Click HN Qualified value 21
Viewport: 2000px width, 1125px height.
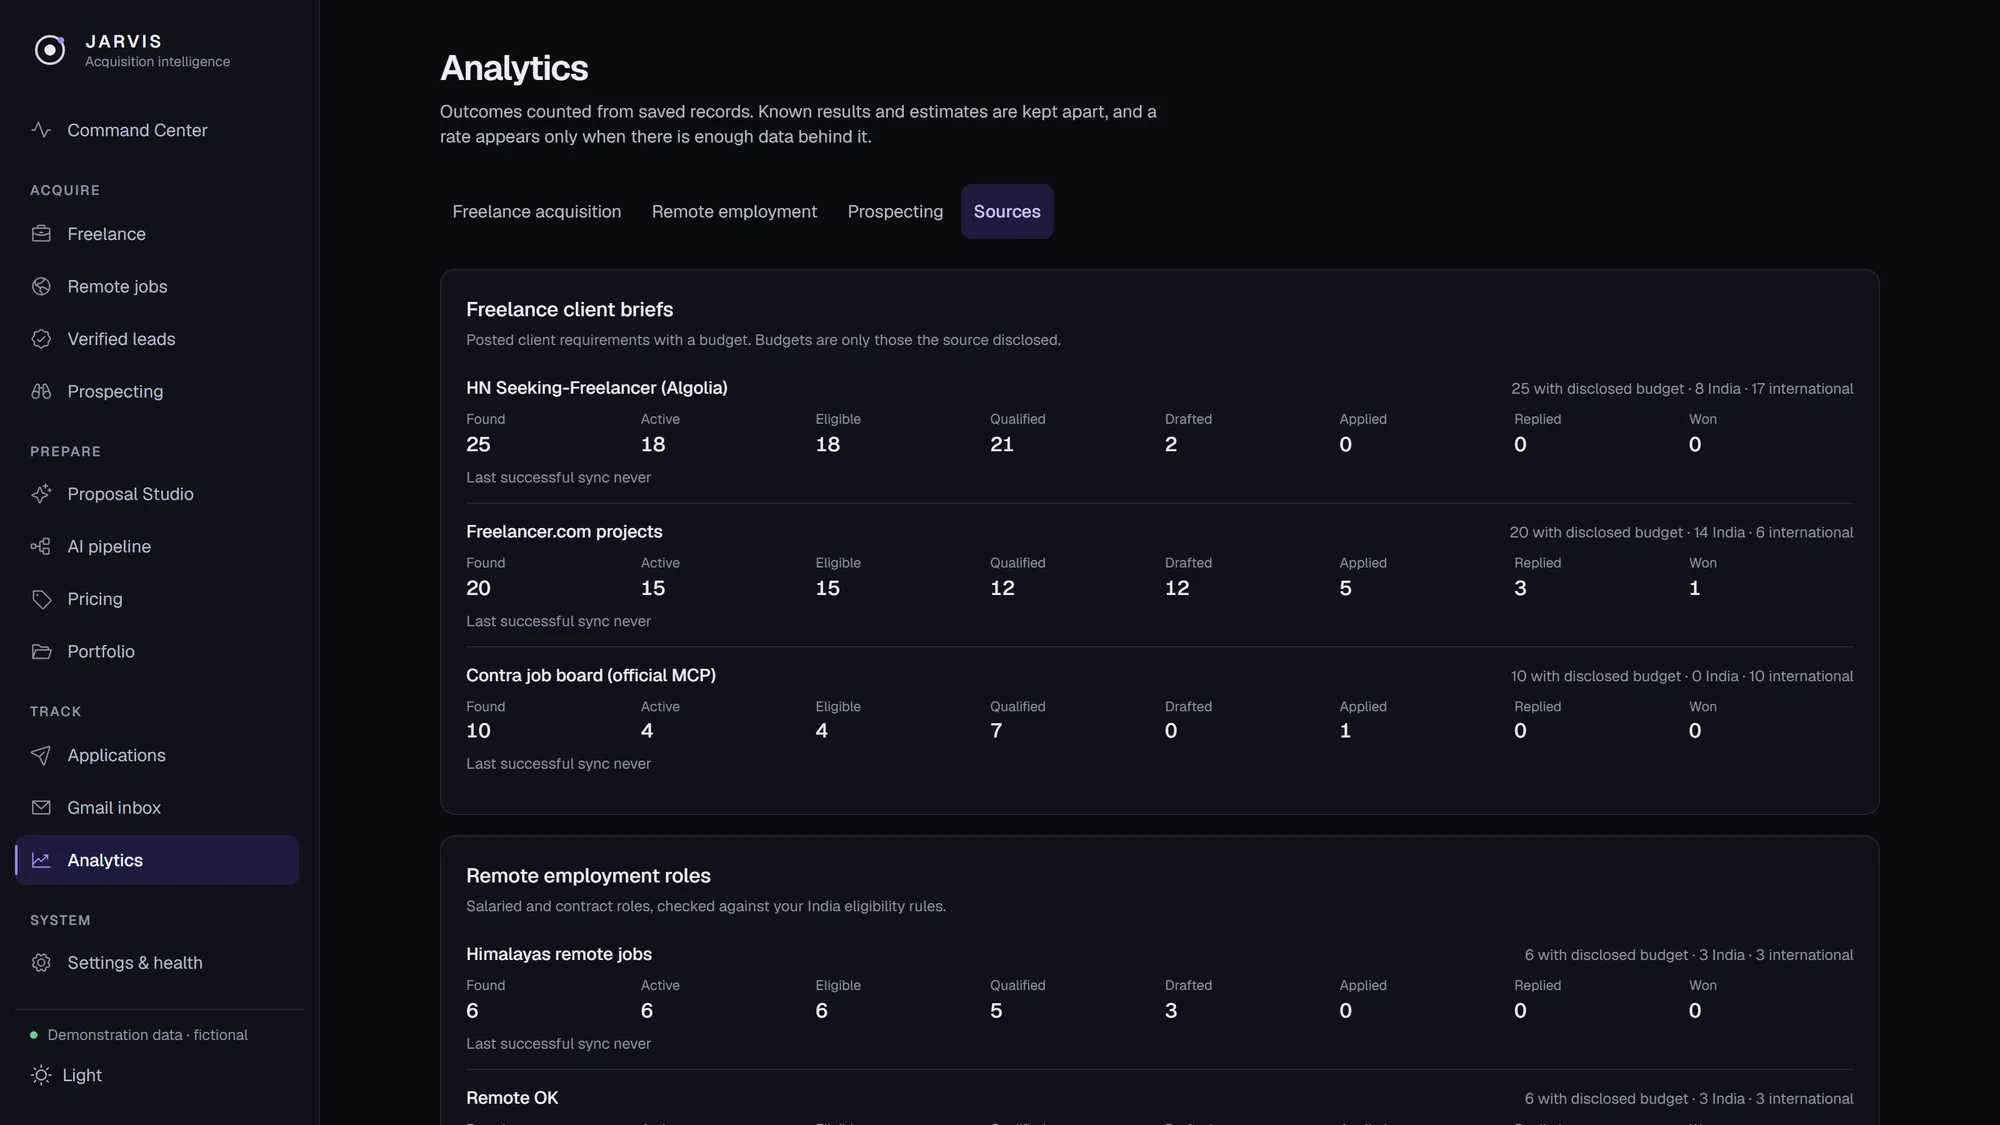point(1002,444)
